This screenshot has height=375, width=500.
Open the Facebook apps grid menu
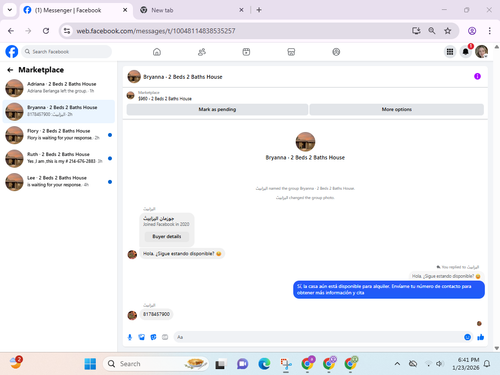tap(450, 52)
